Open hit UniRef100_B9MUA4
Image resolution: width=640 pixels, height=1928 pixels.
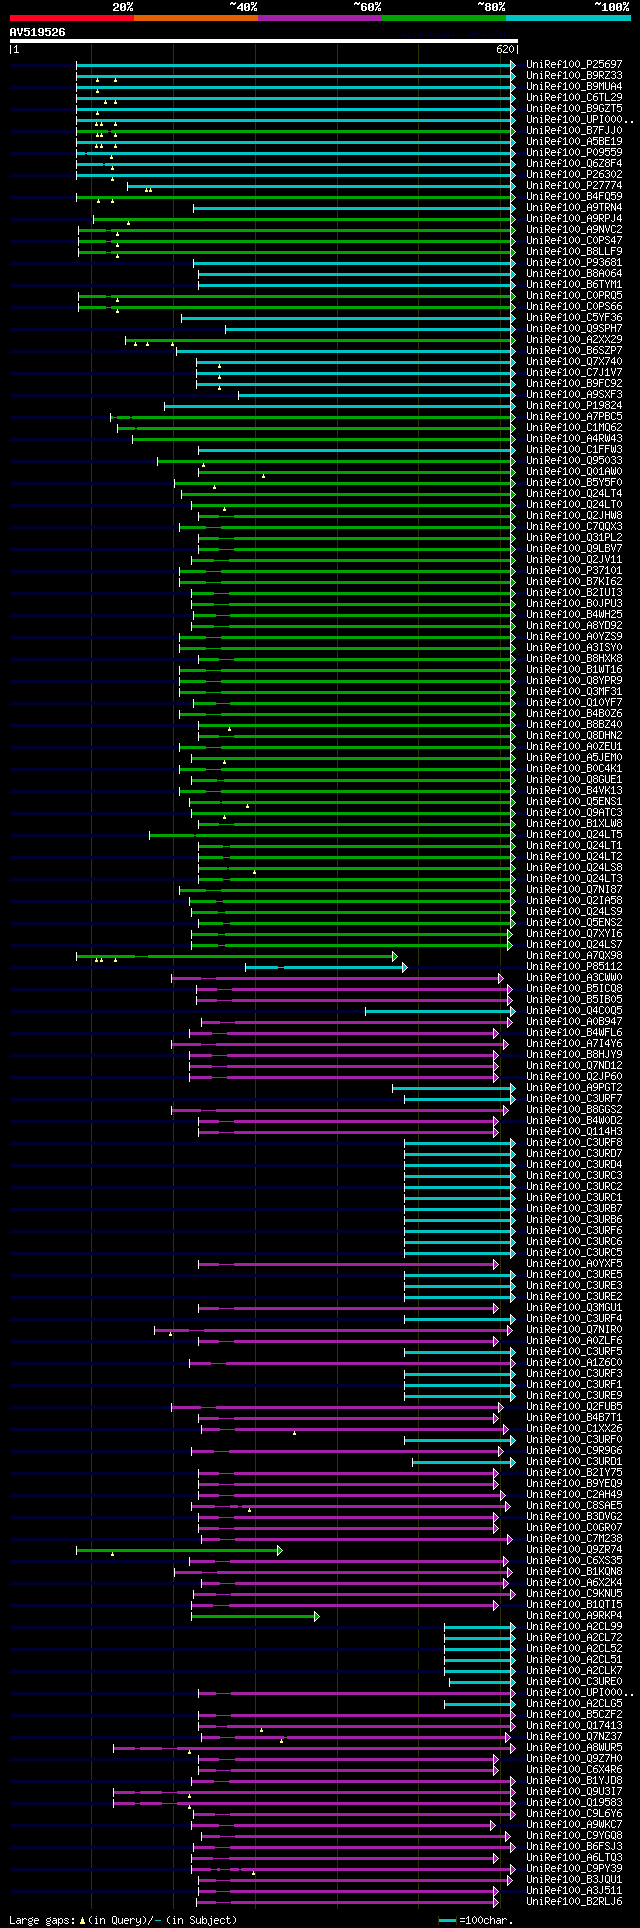(574, 86)
